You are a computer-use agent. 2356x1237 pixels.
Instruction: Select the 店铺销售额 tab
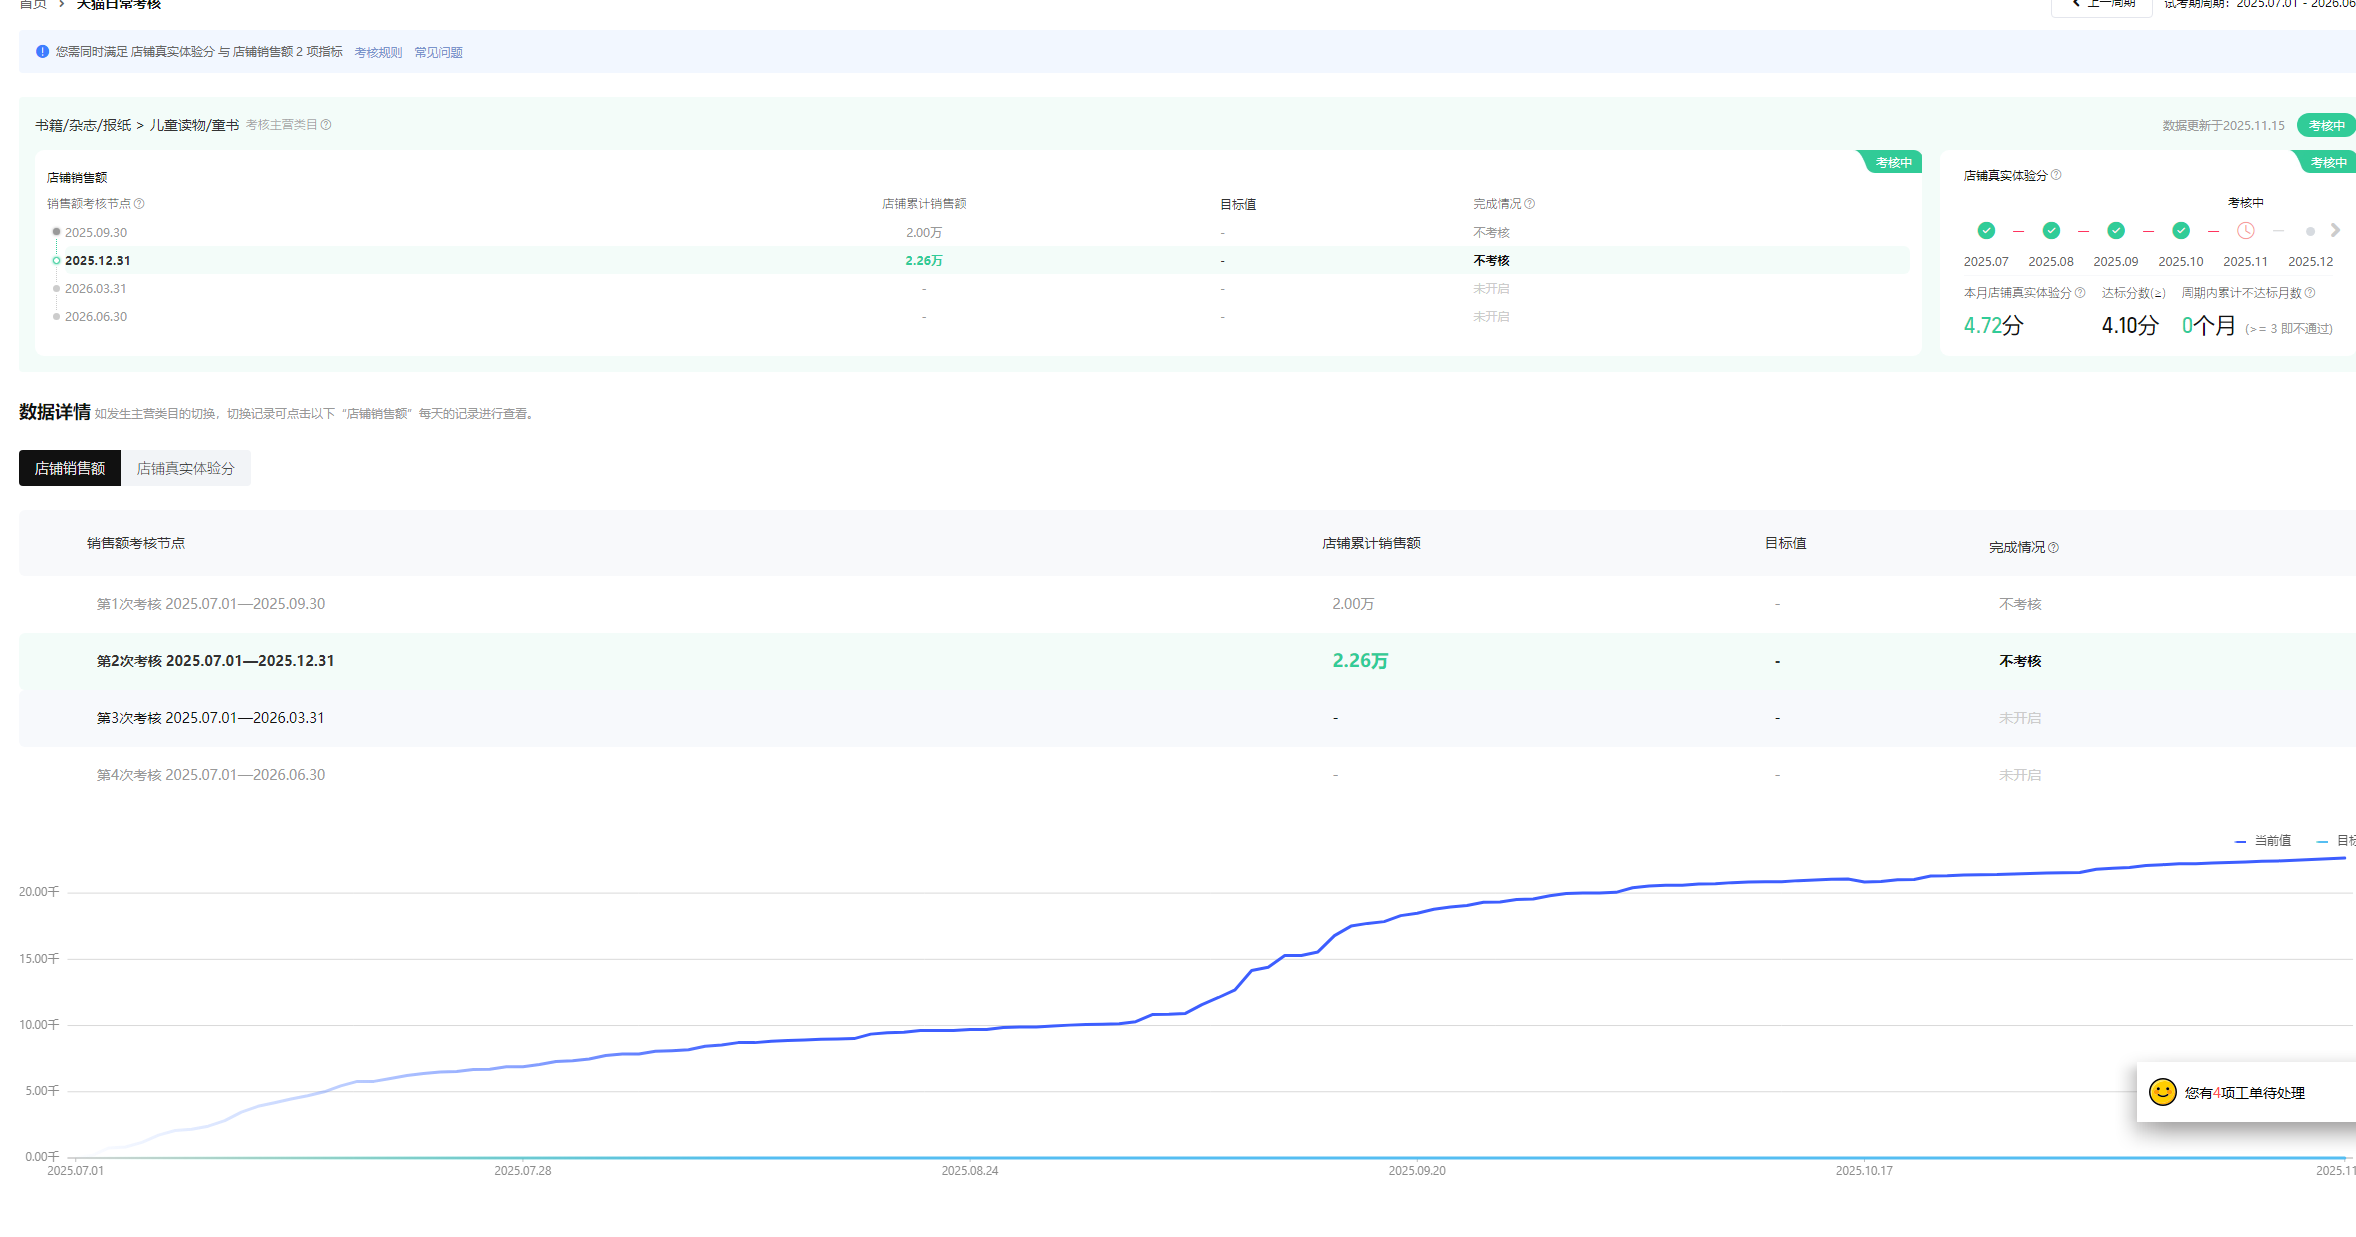pyautogui.click(x=70, y=468)
